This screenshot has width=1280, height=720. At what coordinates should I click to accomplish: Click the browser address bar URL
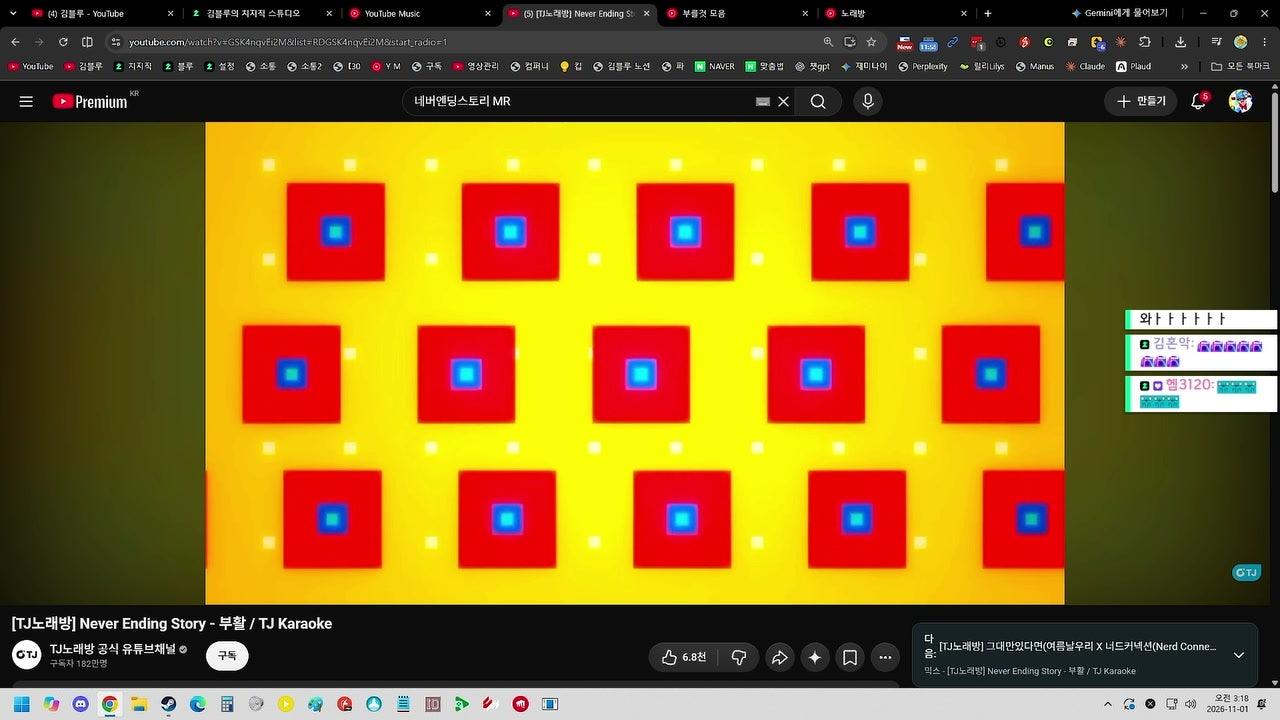coord(288,42)
